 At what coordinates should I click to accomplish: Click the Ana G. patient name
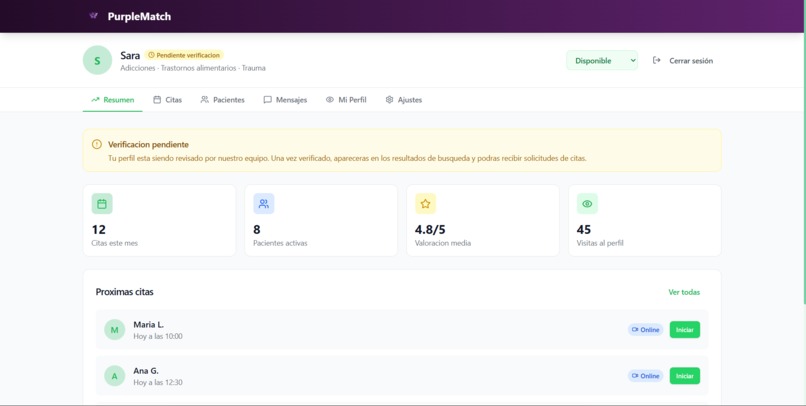pyautogui.click(x=146, y=371)
